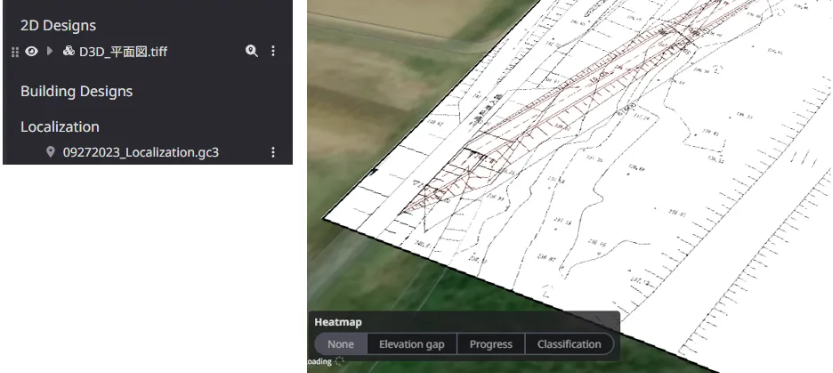Select the D3D_平面図.tiff layer name
This screenshot has height=373, width=833.
[123, 52]
